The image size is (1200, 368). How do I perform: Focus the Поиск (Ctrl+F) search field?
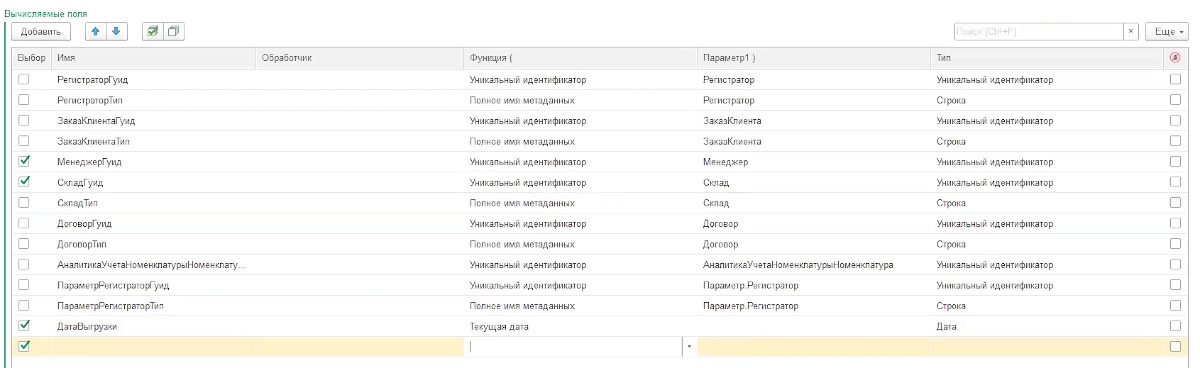tap(1038, 32)
